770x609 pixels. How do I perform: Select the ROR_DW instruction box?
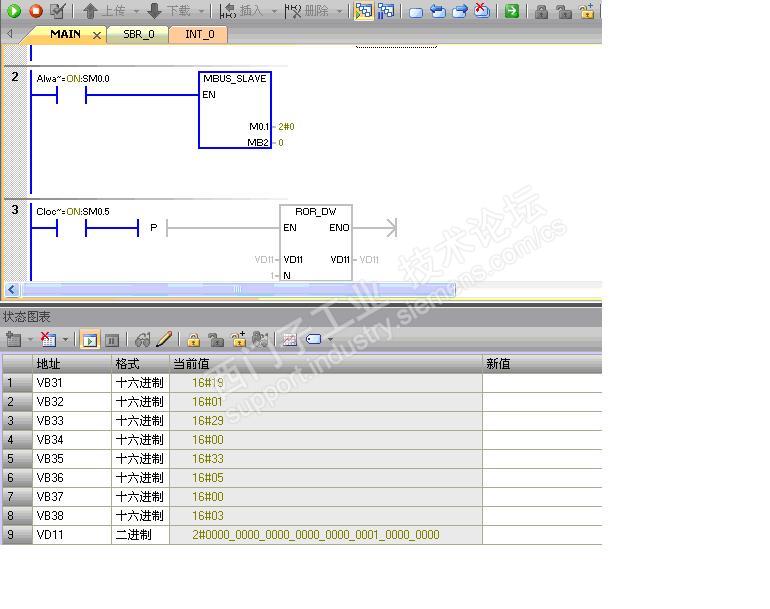point(316,243)
